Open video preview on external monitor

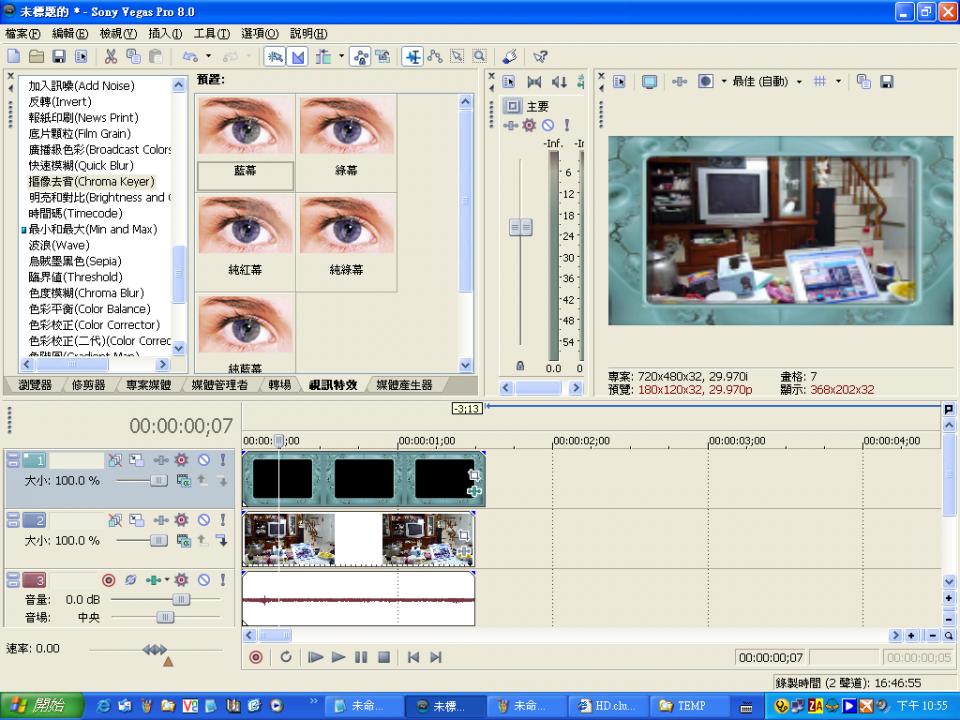pos(649,82)
